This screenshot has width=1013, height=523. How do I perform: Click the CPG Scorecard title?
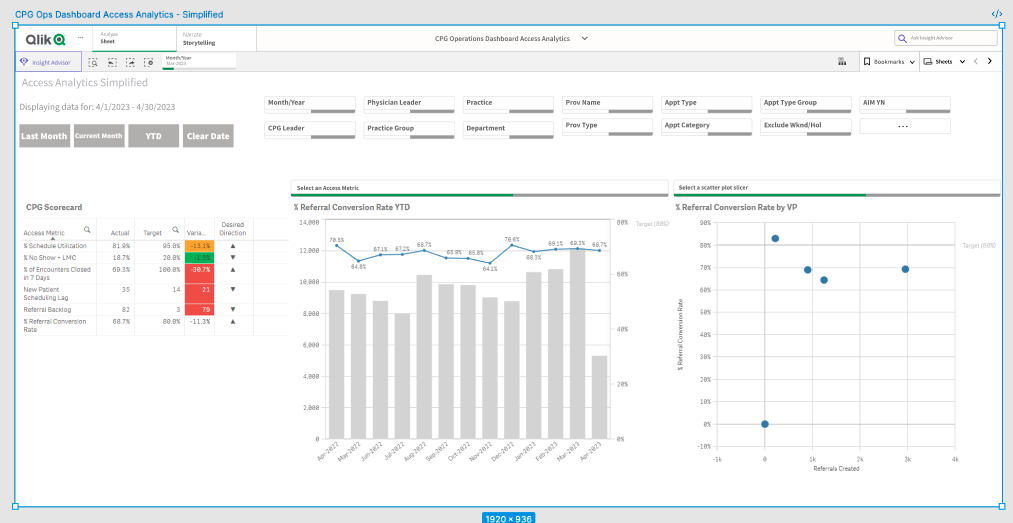(54, 208)
